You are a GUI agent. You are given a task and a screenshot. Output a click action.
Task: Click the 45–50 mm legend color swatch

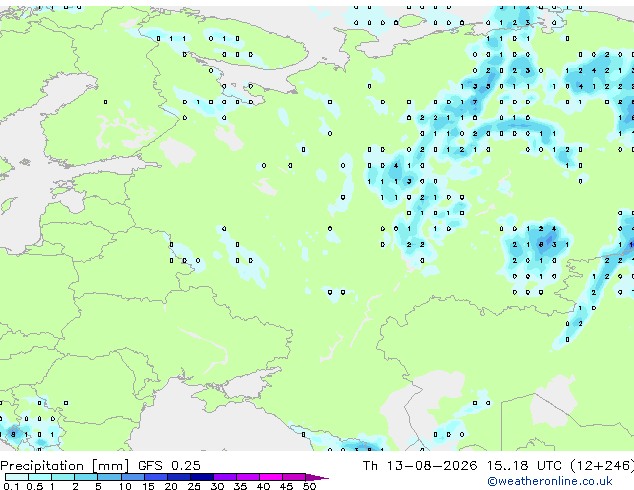pos(294,477)
